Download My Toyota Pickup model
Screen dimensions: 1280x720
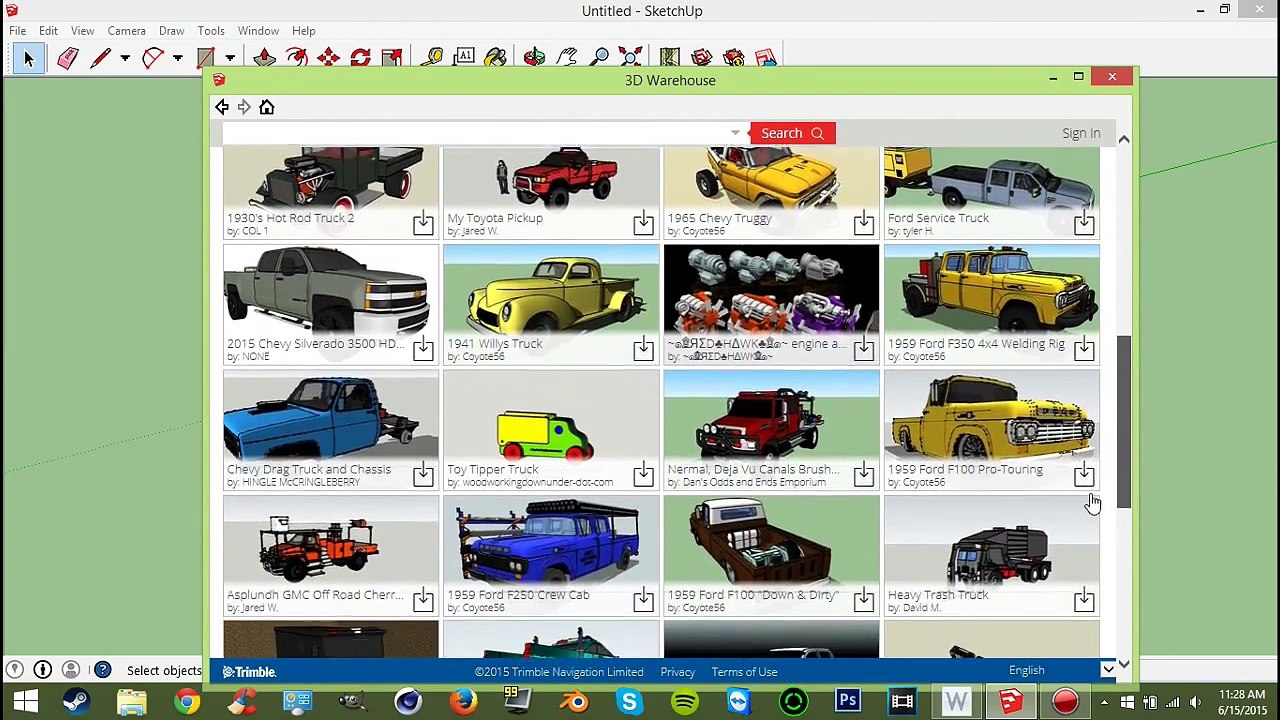643,223
